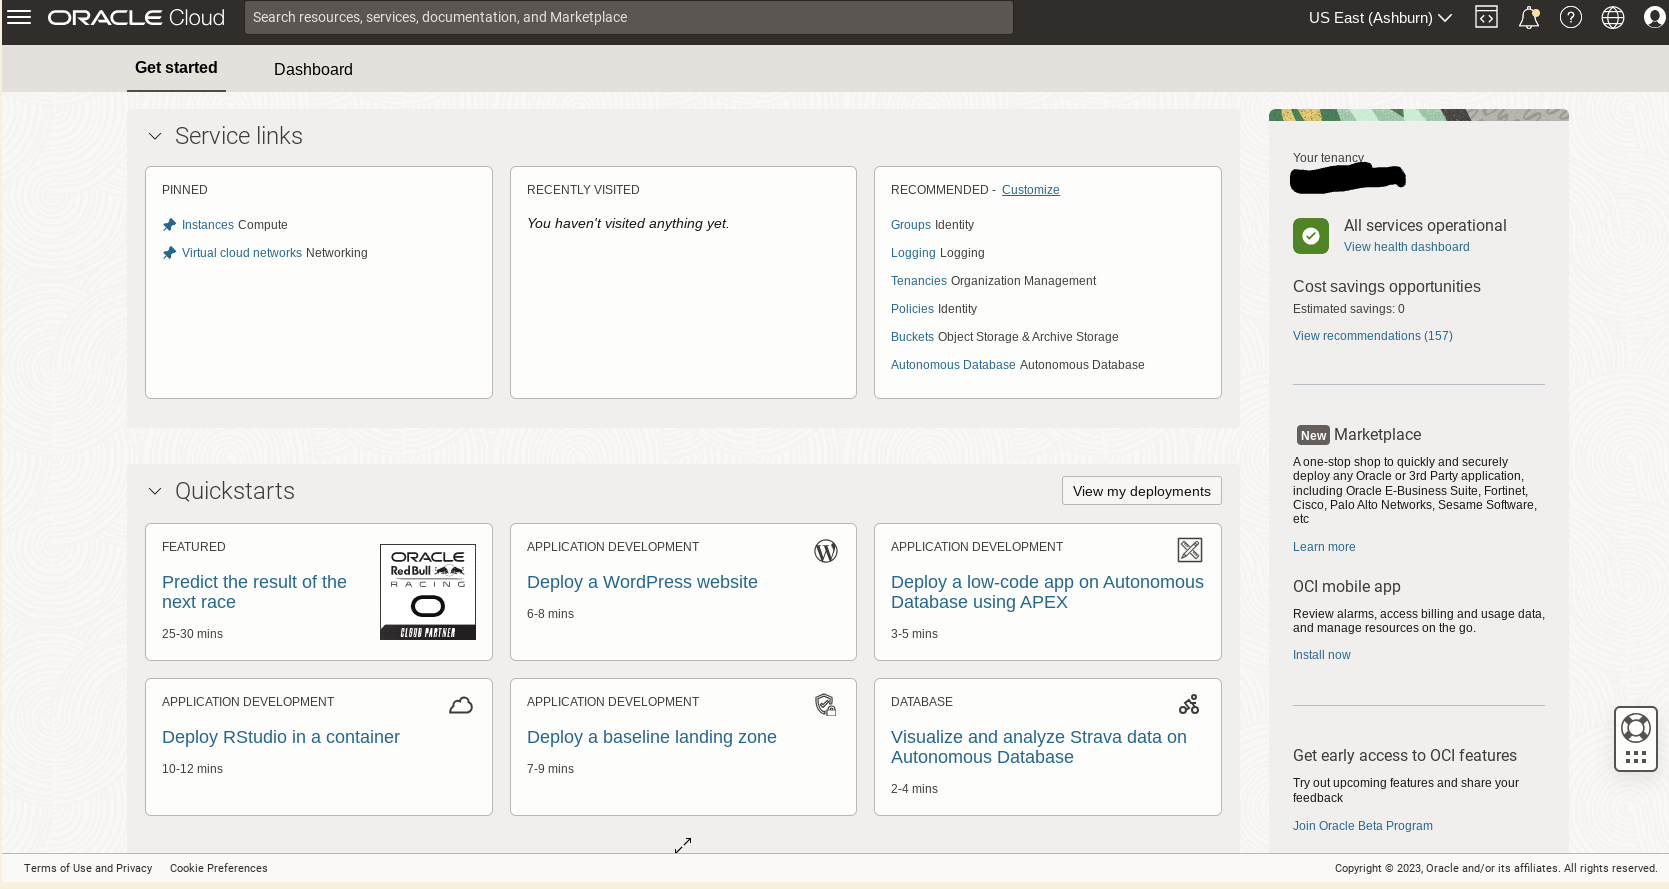Image resolution: width=1669 pixels, height=889 pixels.
Task: Click the Strava cyclist icon
Action: pos(1189,705)
